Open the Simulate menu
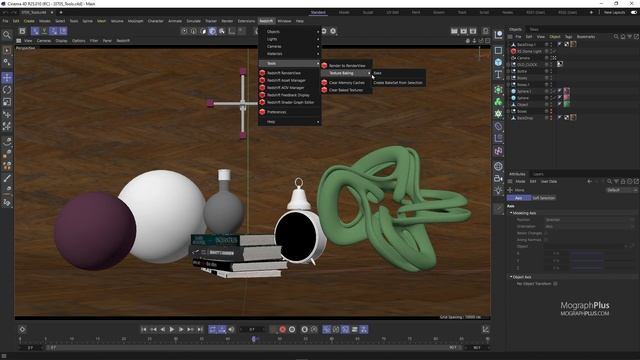Image resolution: width=640 pixels, height=360 pixels. tap(193, 21)
